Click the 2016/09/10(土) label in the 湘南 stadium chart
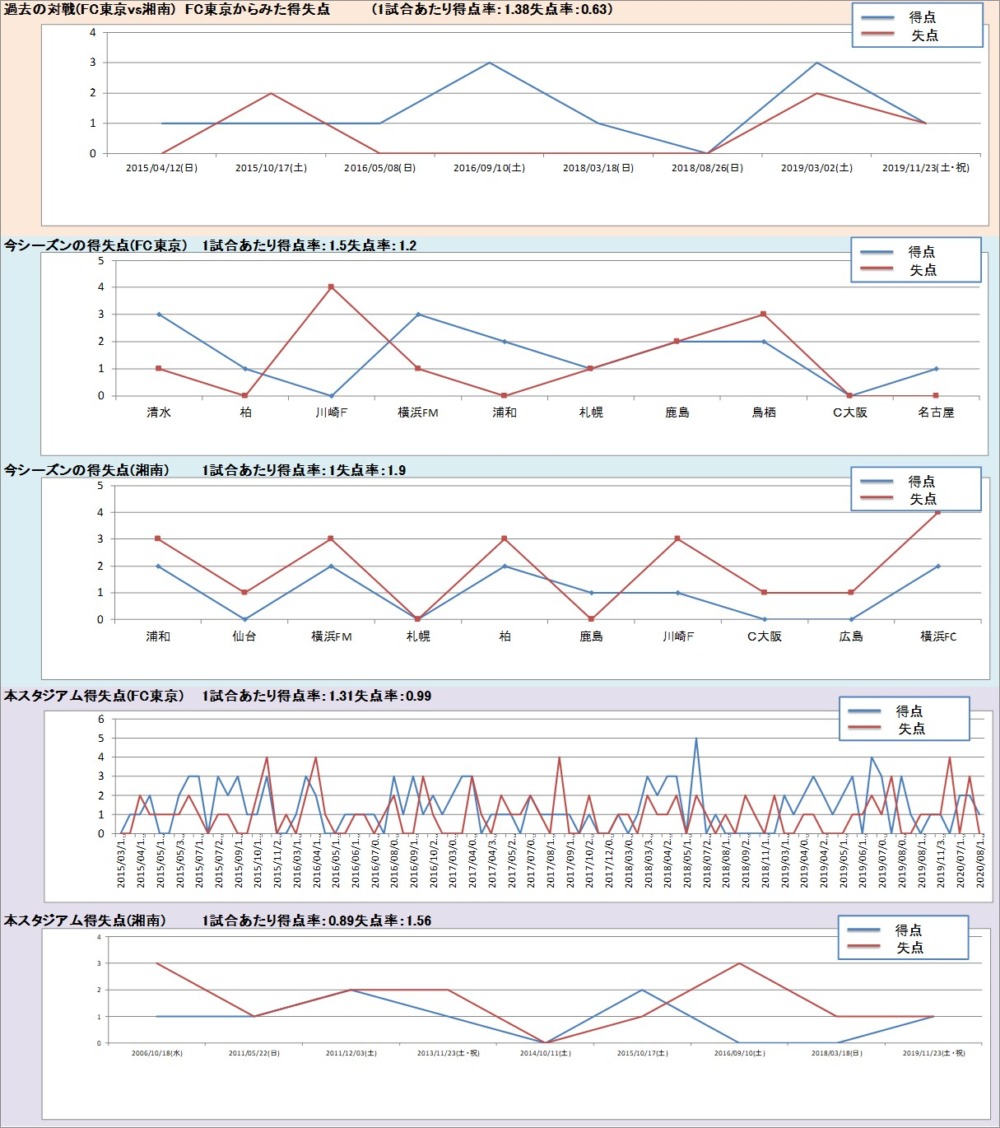1000x1128 pixels. click(740, 1053)
